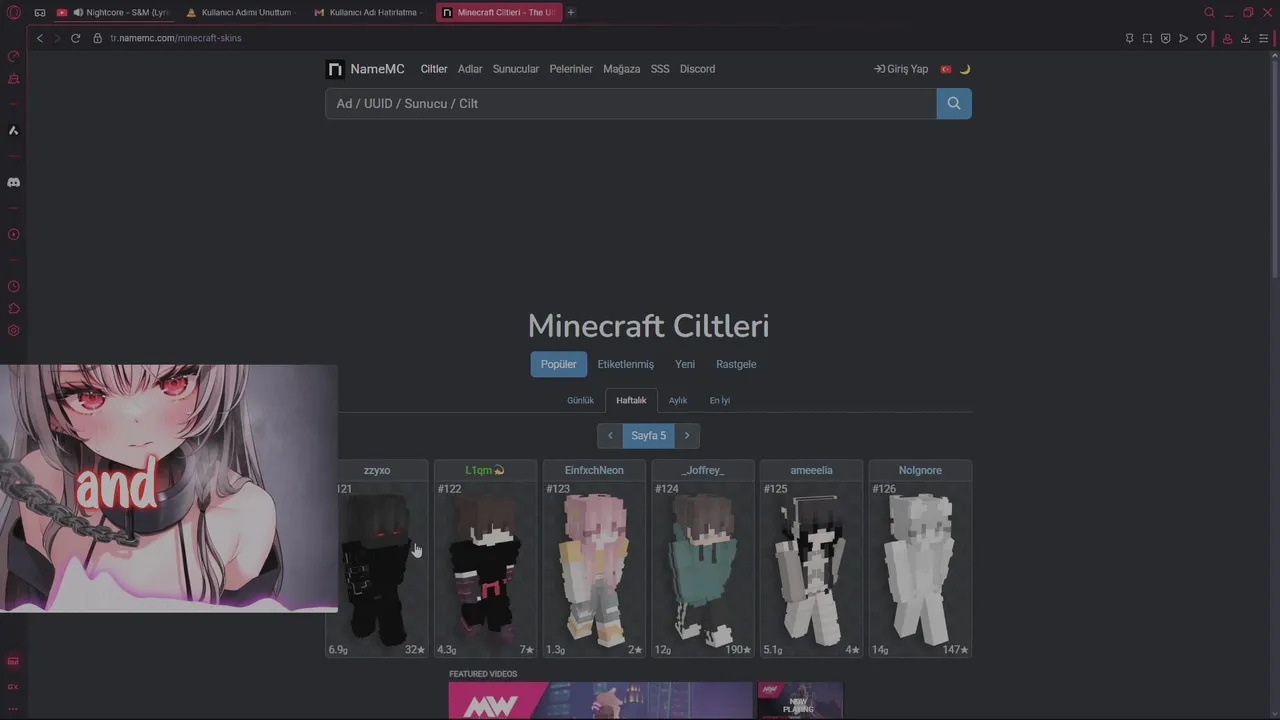Viewport: 1280px width, 720px height.
Task: Open Aria AI icon in sidebar
Action: tap(14, 130)
